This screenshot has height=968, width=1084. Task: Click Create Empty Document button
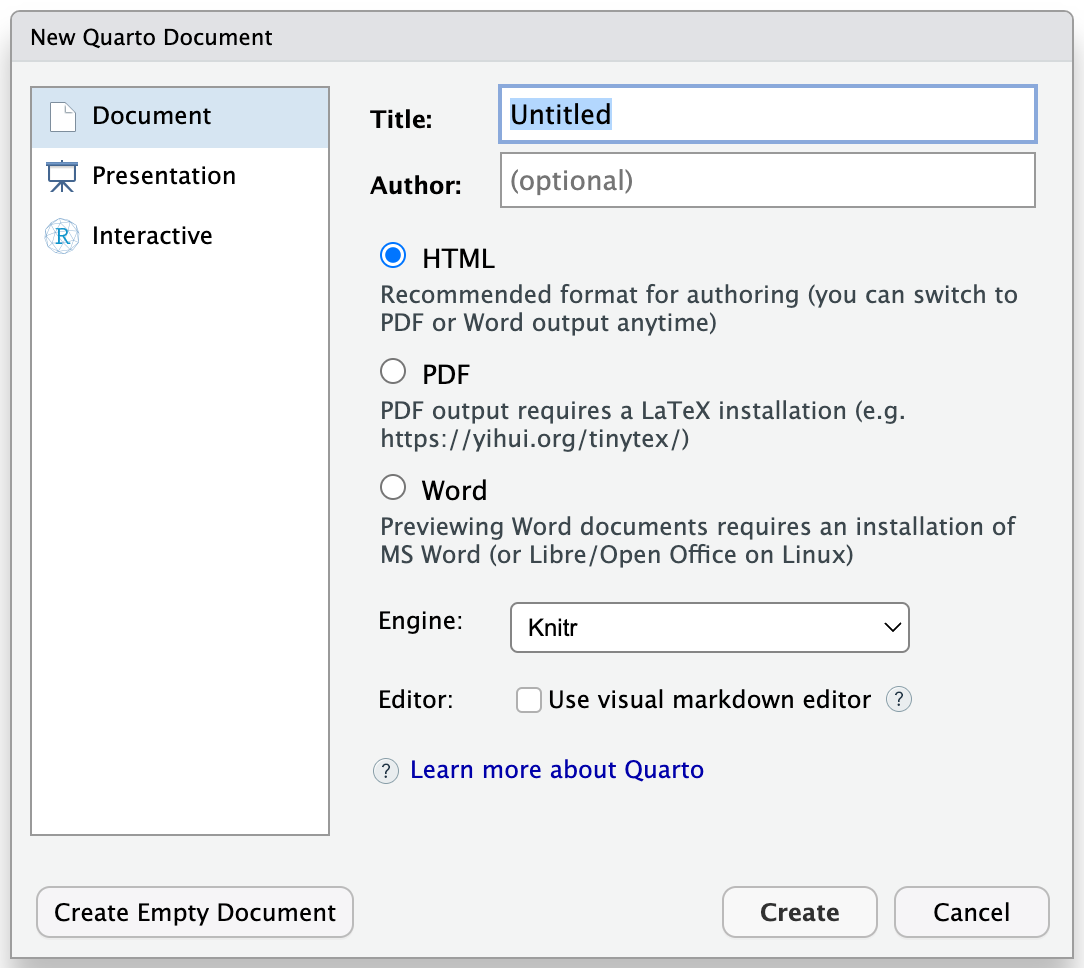click(195, 912)
